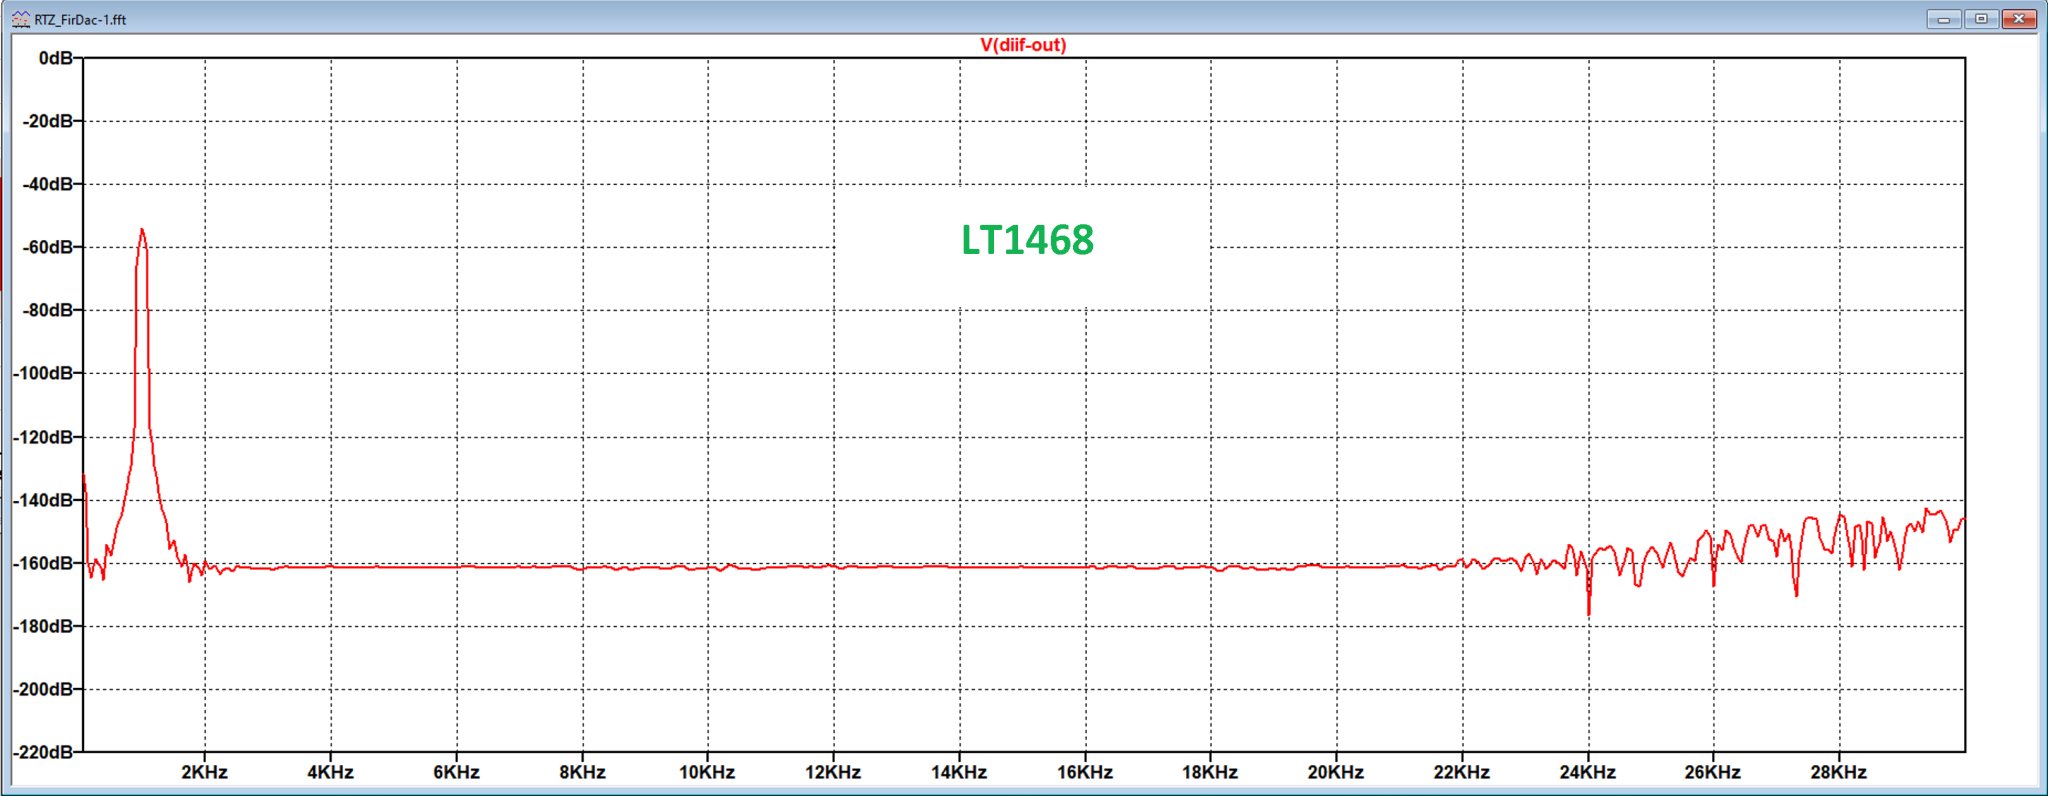2048x796 pixels.
Task: Click the 6KHz horizontal axis label
Action: point(456,773)
